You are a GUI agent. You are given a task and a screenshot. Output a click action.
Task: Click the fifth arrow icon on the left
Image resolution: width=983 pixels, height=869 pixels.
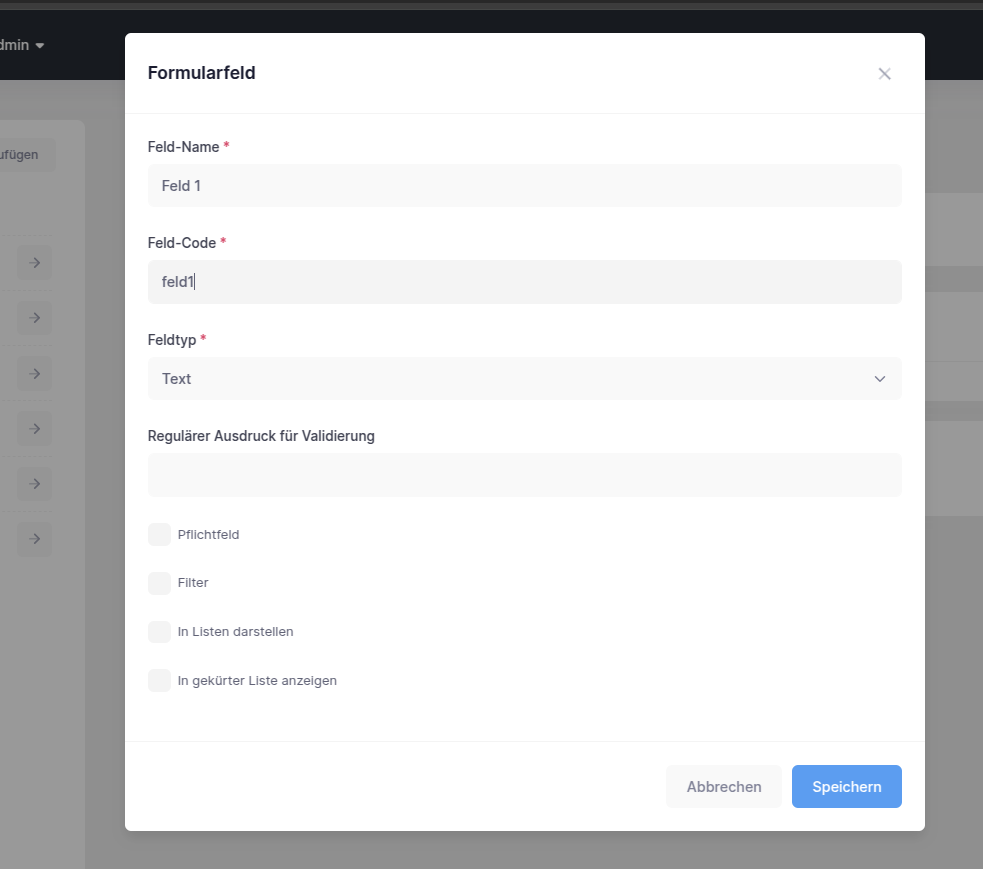(x=33, y=483)
